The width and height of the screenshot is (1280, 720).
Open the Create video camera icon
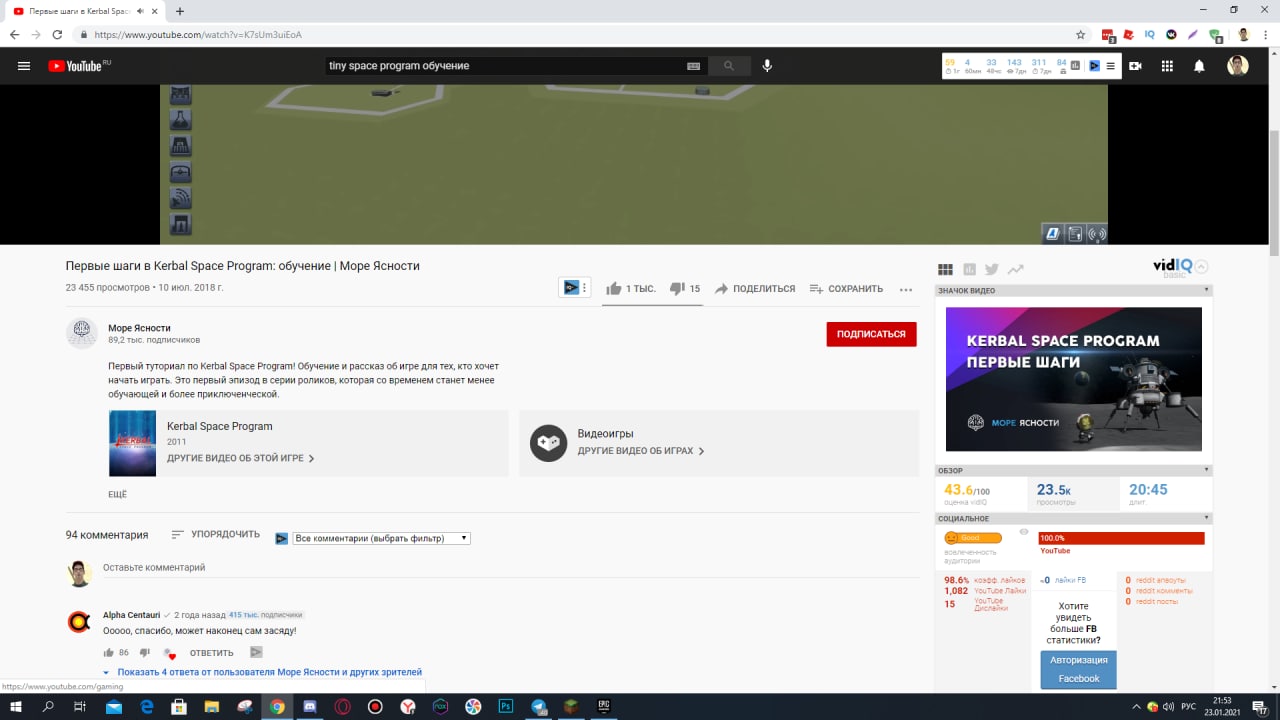(1135, 66)
